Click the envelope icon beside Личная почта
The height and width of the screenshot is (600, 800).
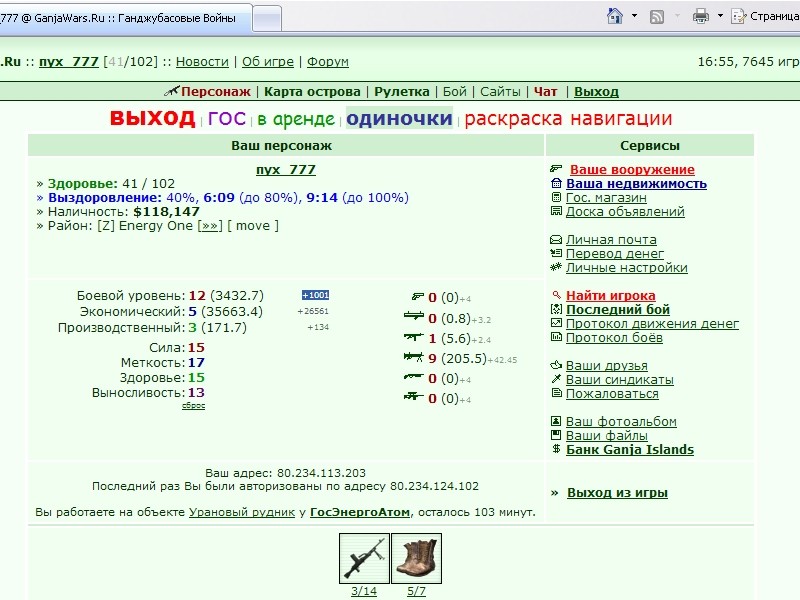click(556, 239)
